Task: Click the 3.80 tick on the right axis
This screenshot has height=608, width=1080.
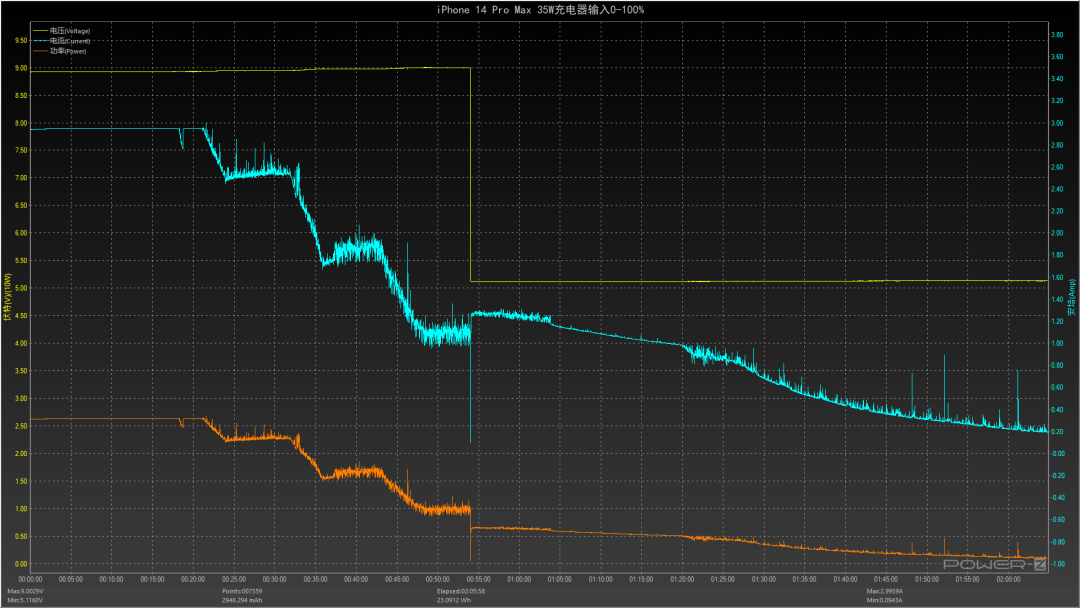Action: pyautogui.click(x=1057, y=35)
